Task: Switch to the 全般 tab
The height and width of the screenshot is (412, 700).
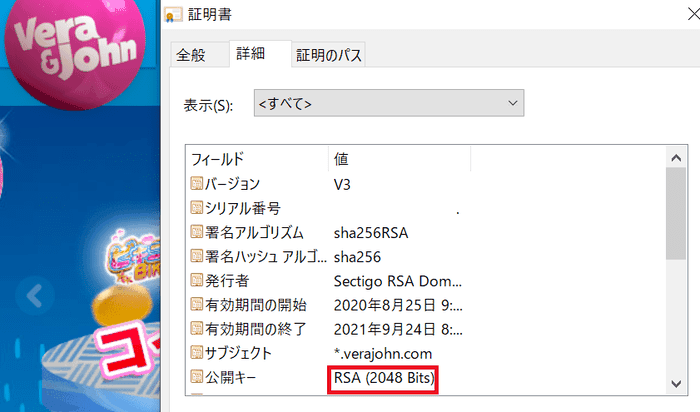Action: tap(190, 56)
